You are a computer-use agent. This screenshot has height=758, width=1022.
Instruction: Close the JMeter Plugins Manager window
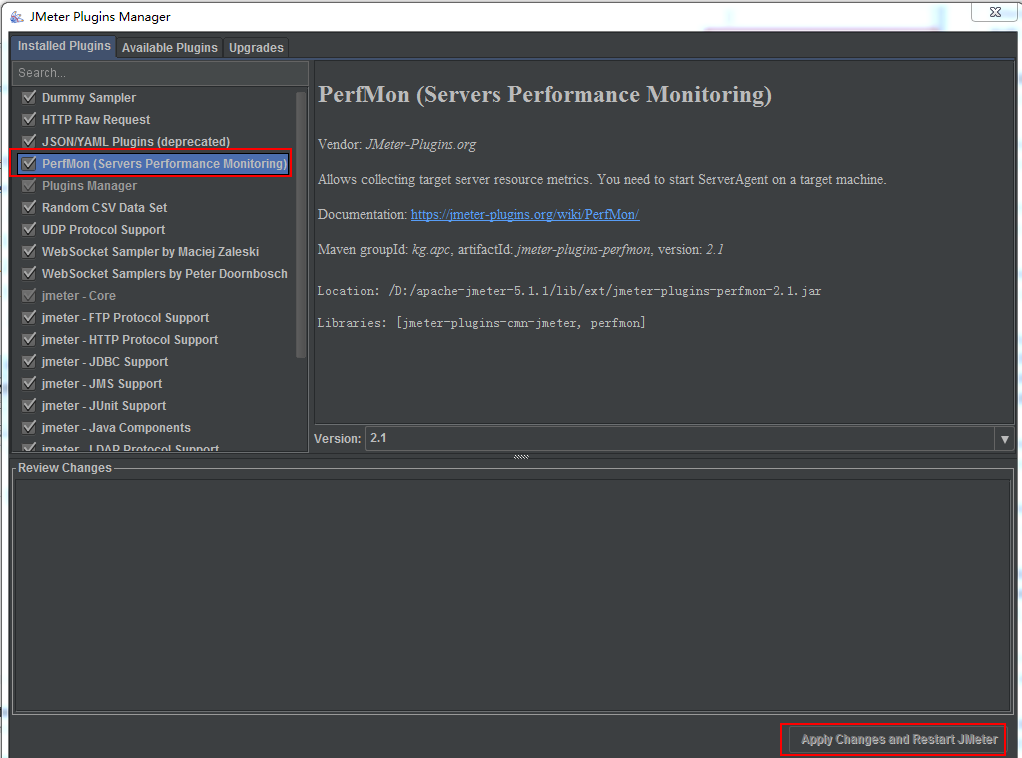(995, 12)
